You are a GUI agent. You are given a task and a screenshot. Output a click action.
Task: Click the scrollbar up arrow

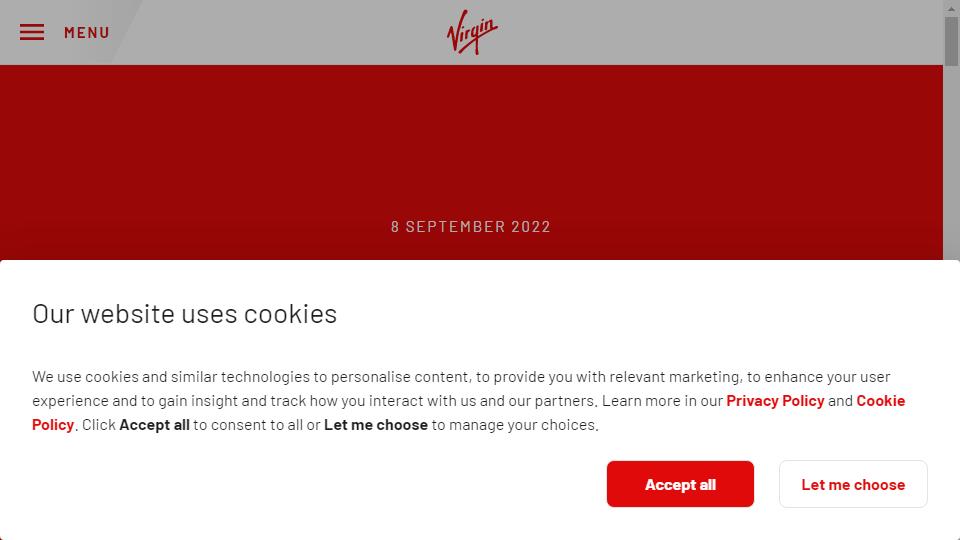pyautogui.click(x=951, y=8)
